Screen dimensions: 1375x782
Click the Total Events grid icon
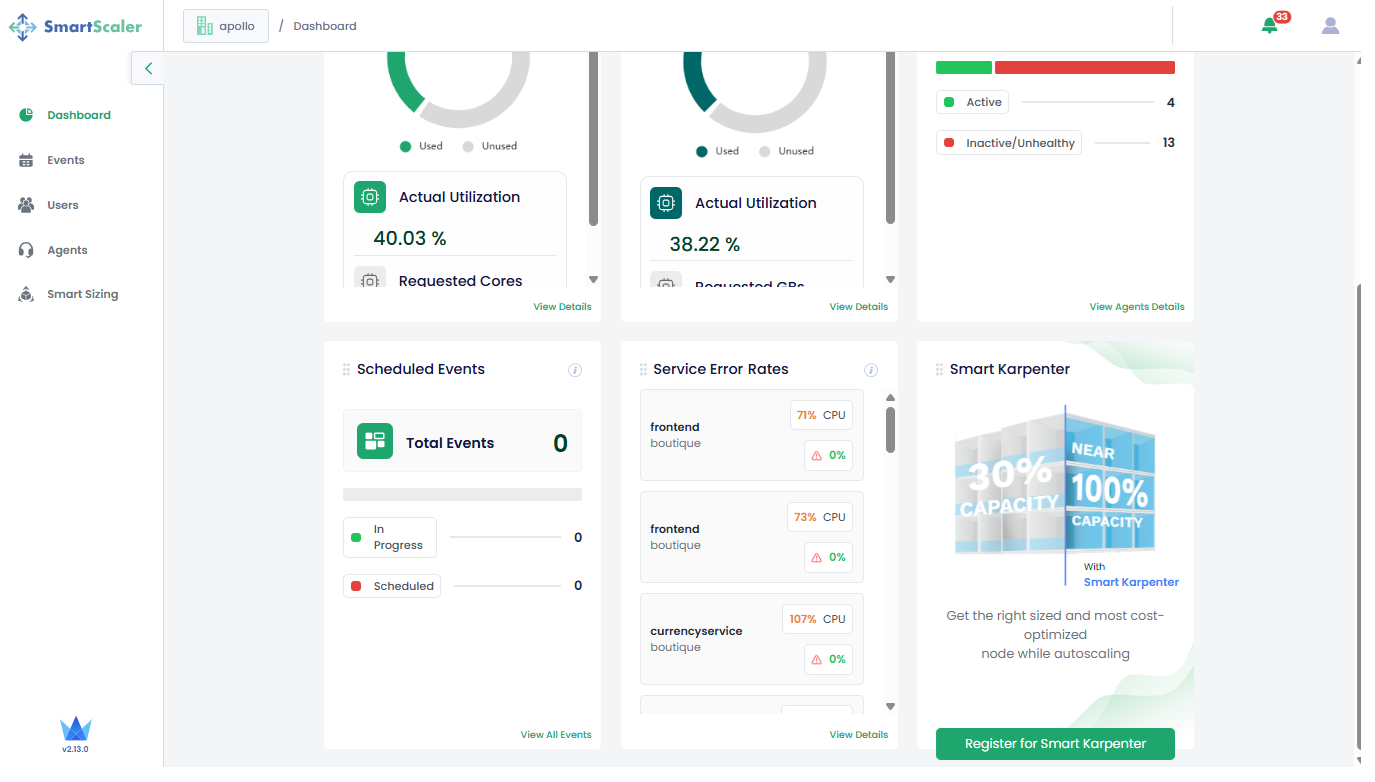(x=375, y=441)
